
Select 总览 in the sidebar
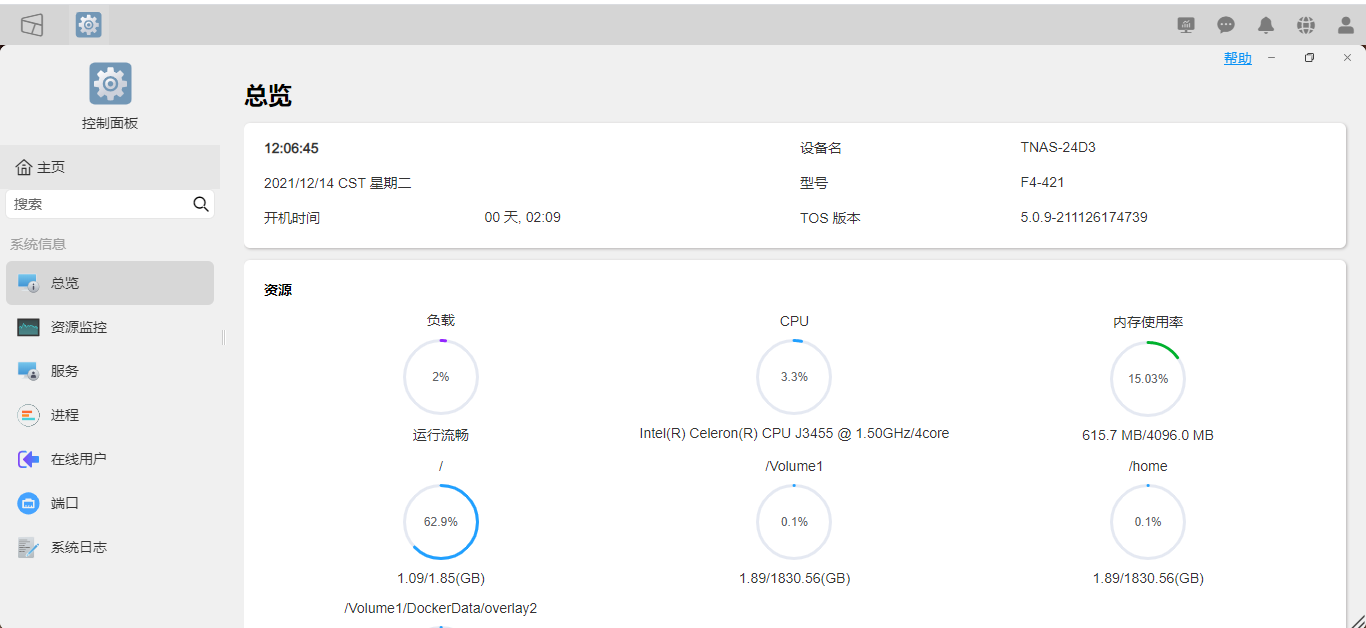(x=110, y=283)
